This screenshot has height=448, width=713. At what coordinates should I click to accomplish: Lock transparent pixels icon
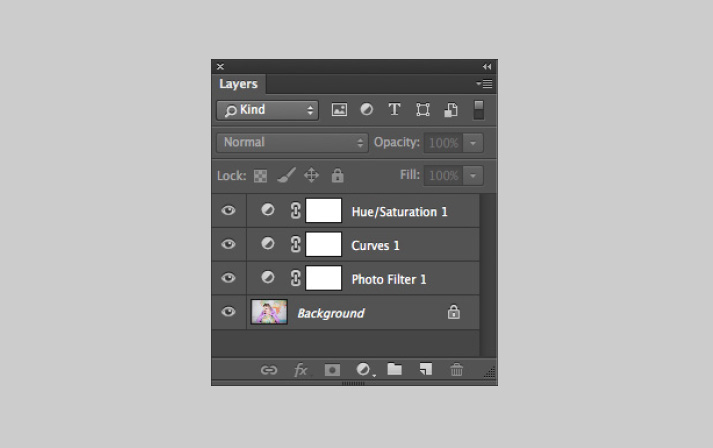pyautogui.click(x=261, y=176)
